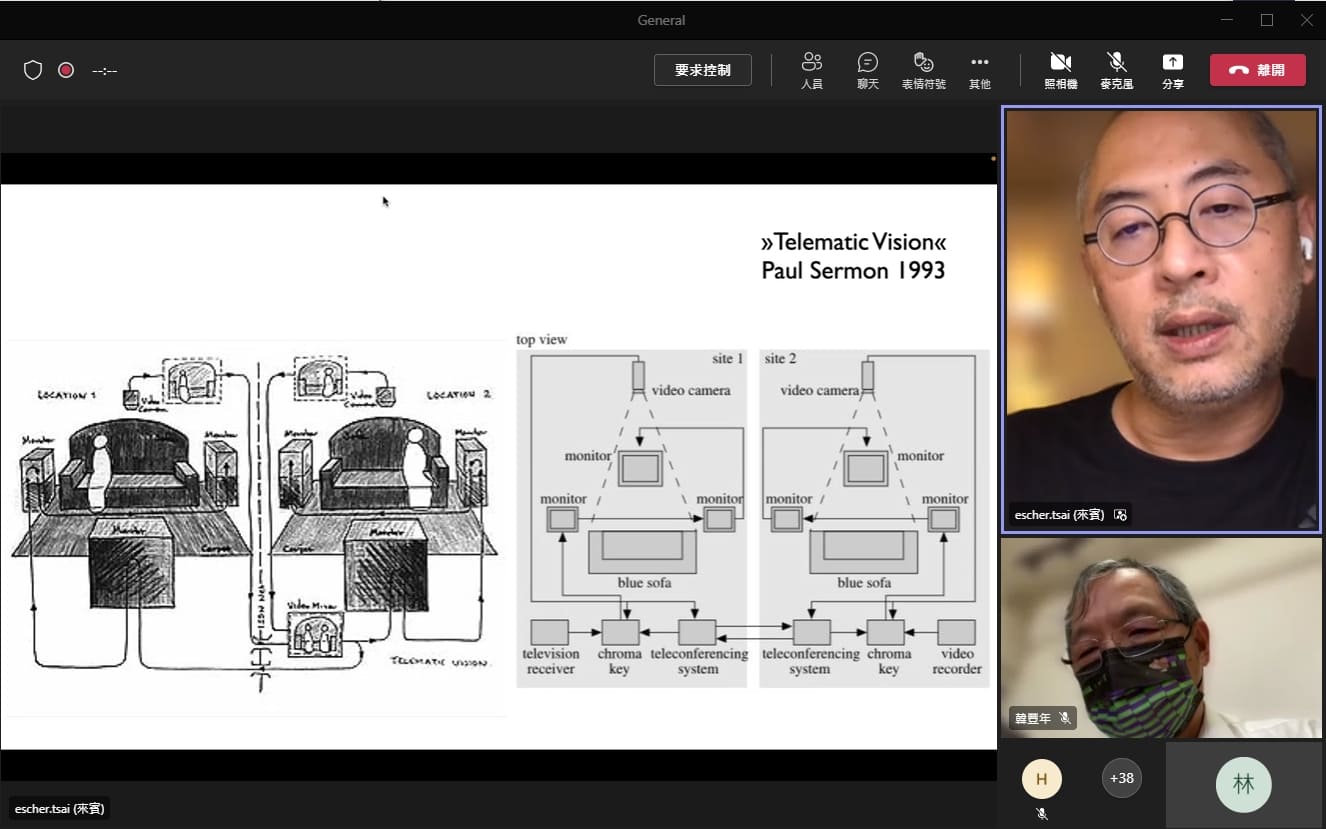
Task: Unmute the microphone (麥克風)
Action: (x=1116, y=70)
